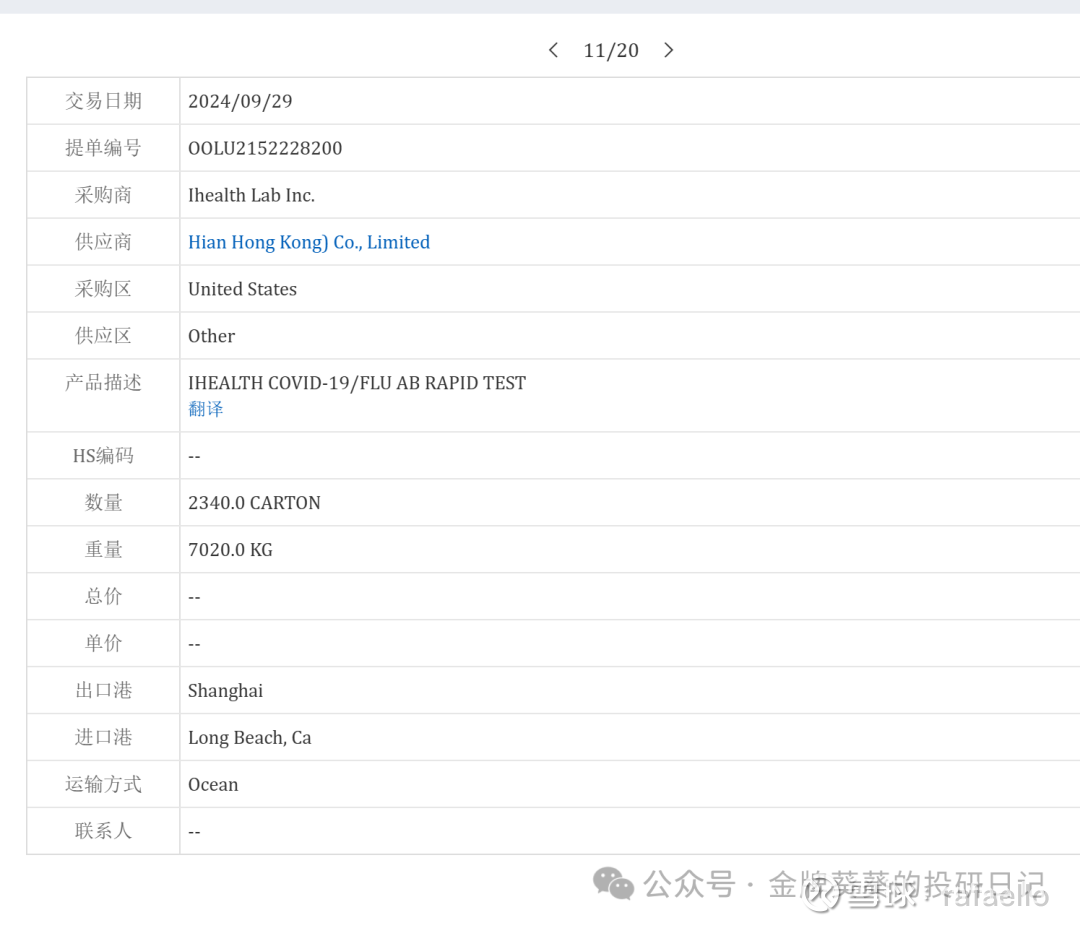This screenshot has width=1080, height=928.
Task: Select supply region value Other
Action: (x=211, y=336)
